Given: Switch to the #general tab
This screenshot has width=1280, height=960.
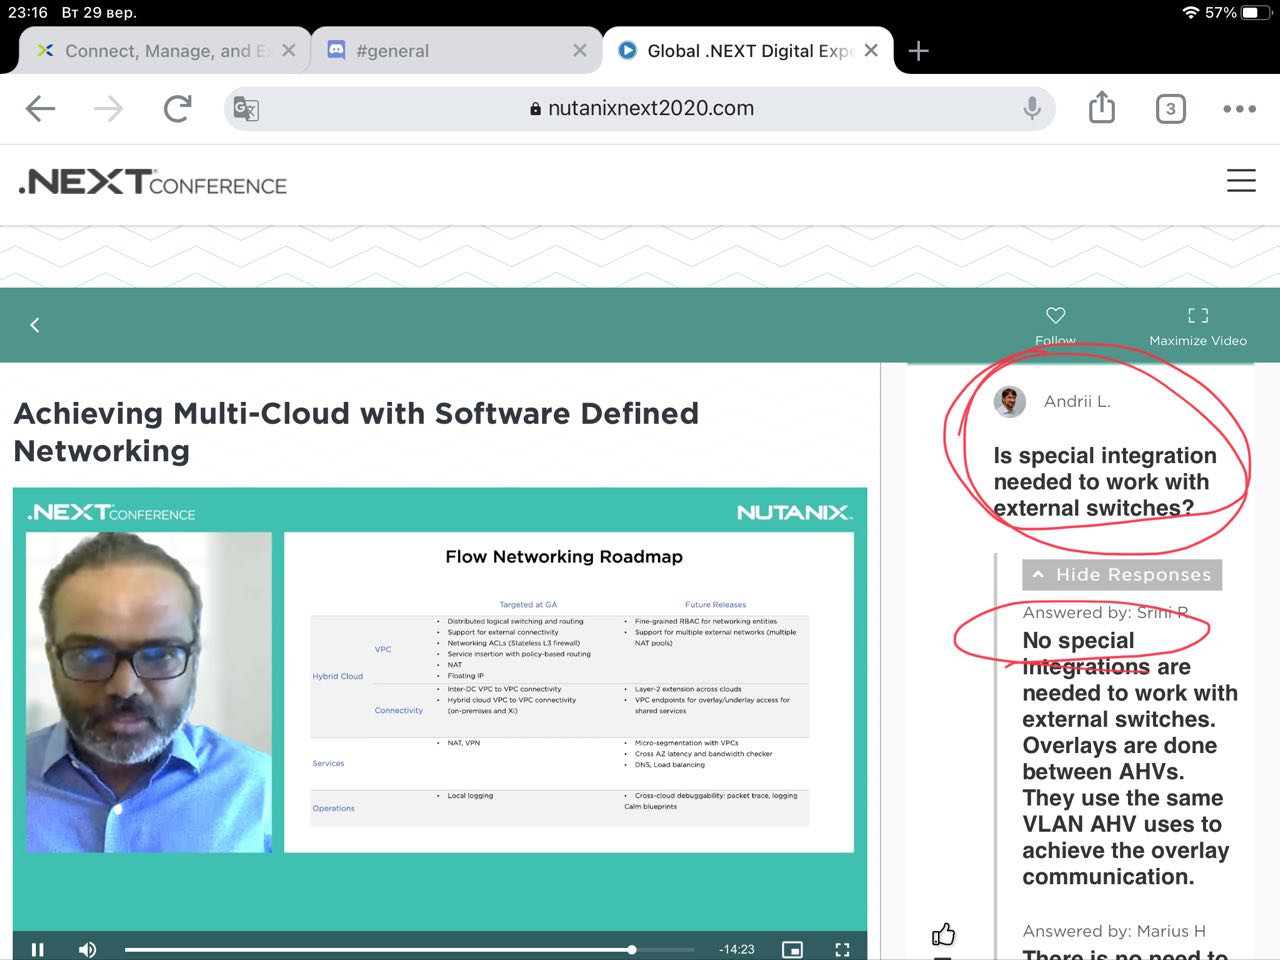Looking at the screenshot, I should coord(454,50).
